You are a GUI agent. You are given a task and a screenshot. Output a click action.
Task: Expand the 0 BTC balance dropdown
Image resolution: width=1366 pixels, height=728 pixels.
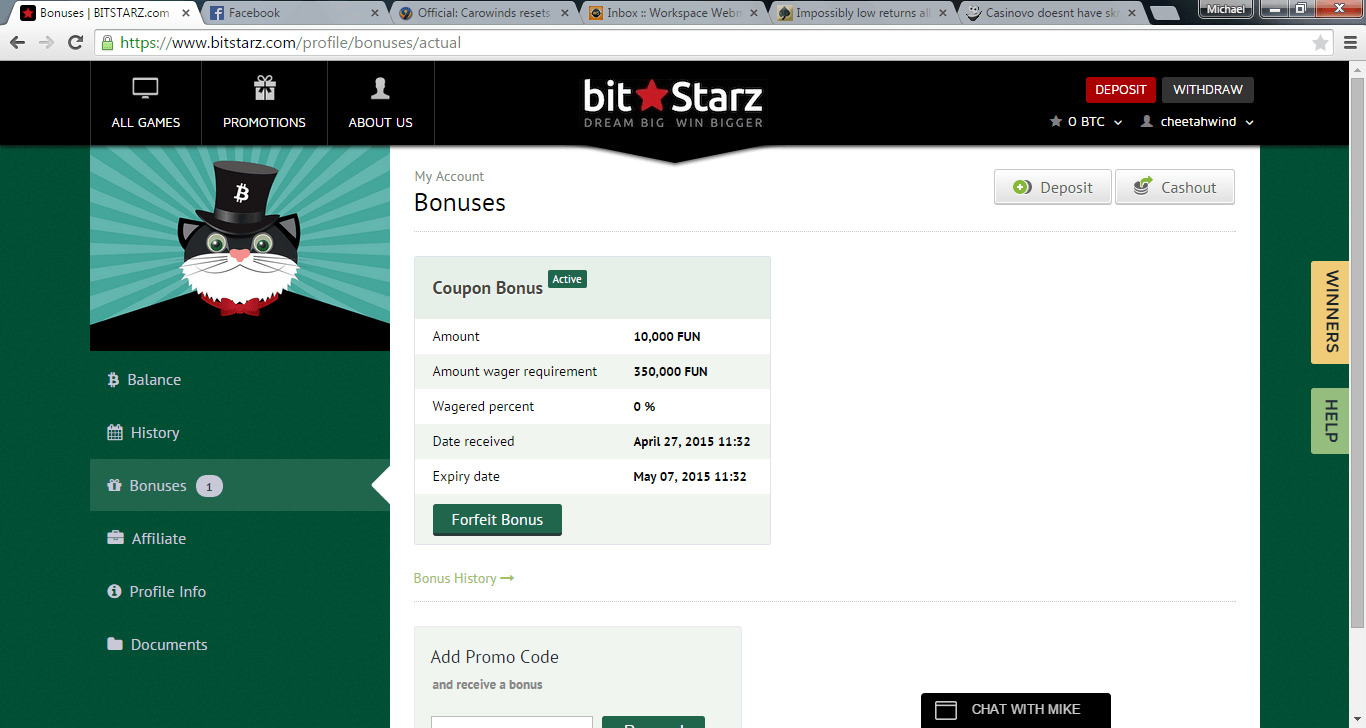(1118, 122)
